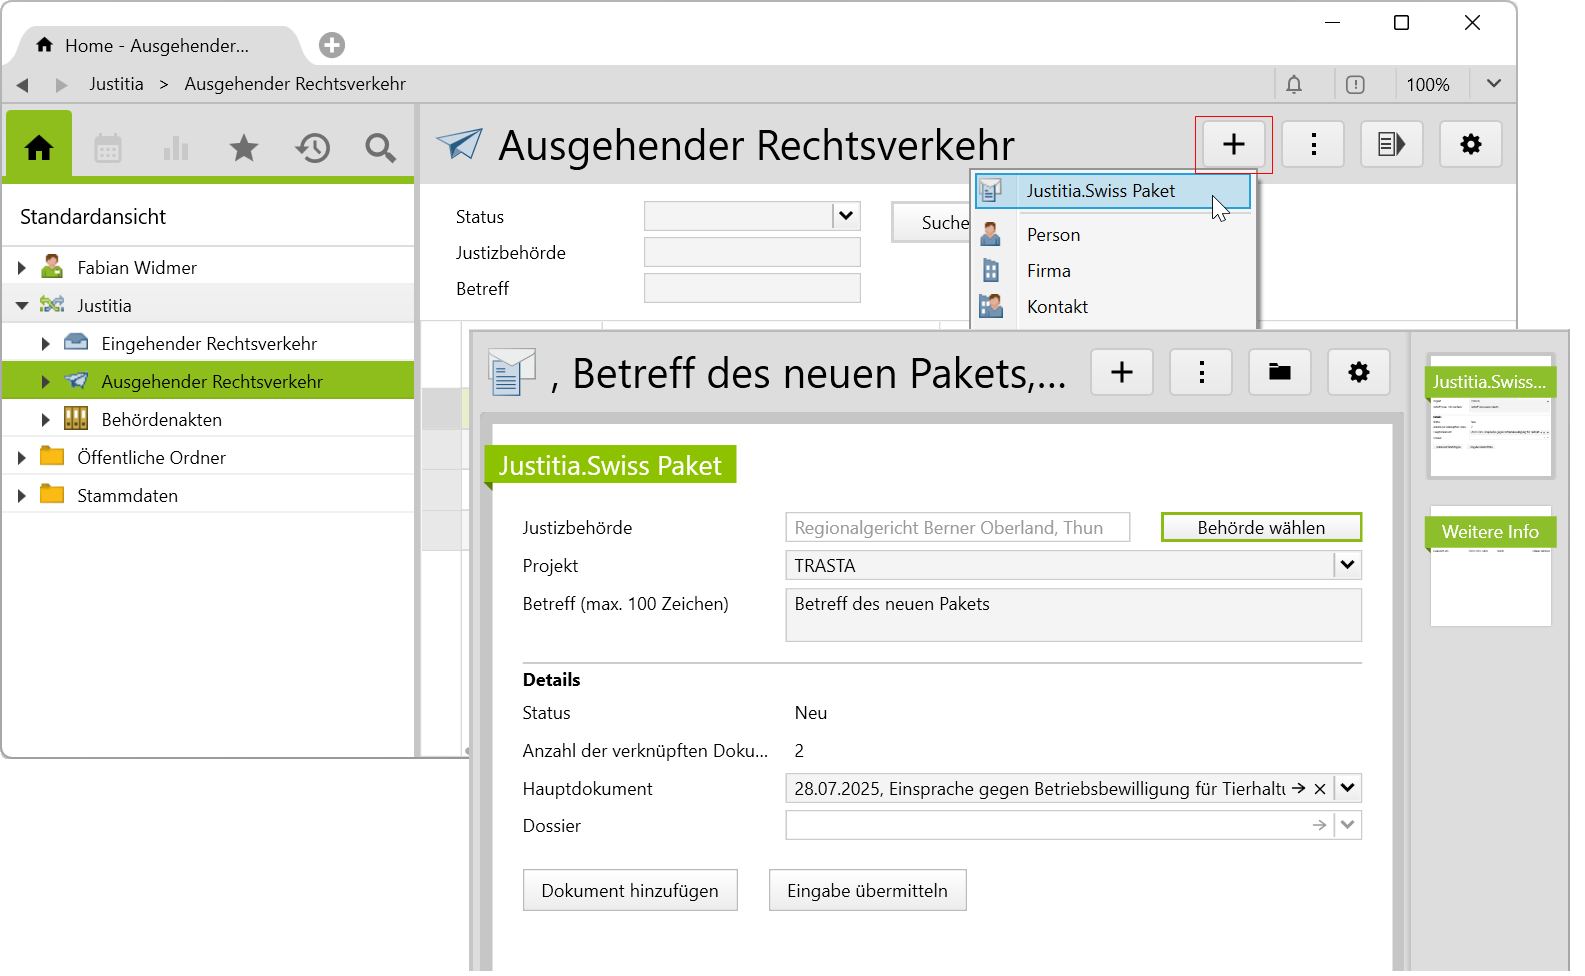Click Dokument hinzufügen button
This screenshot has width=1585, height=976.
point(630,891)
